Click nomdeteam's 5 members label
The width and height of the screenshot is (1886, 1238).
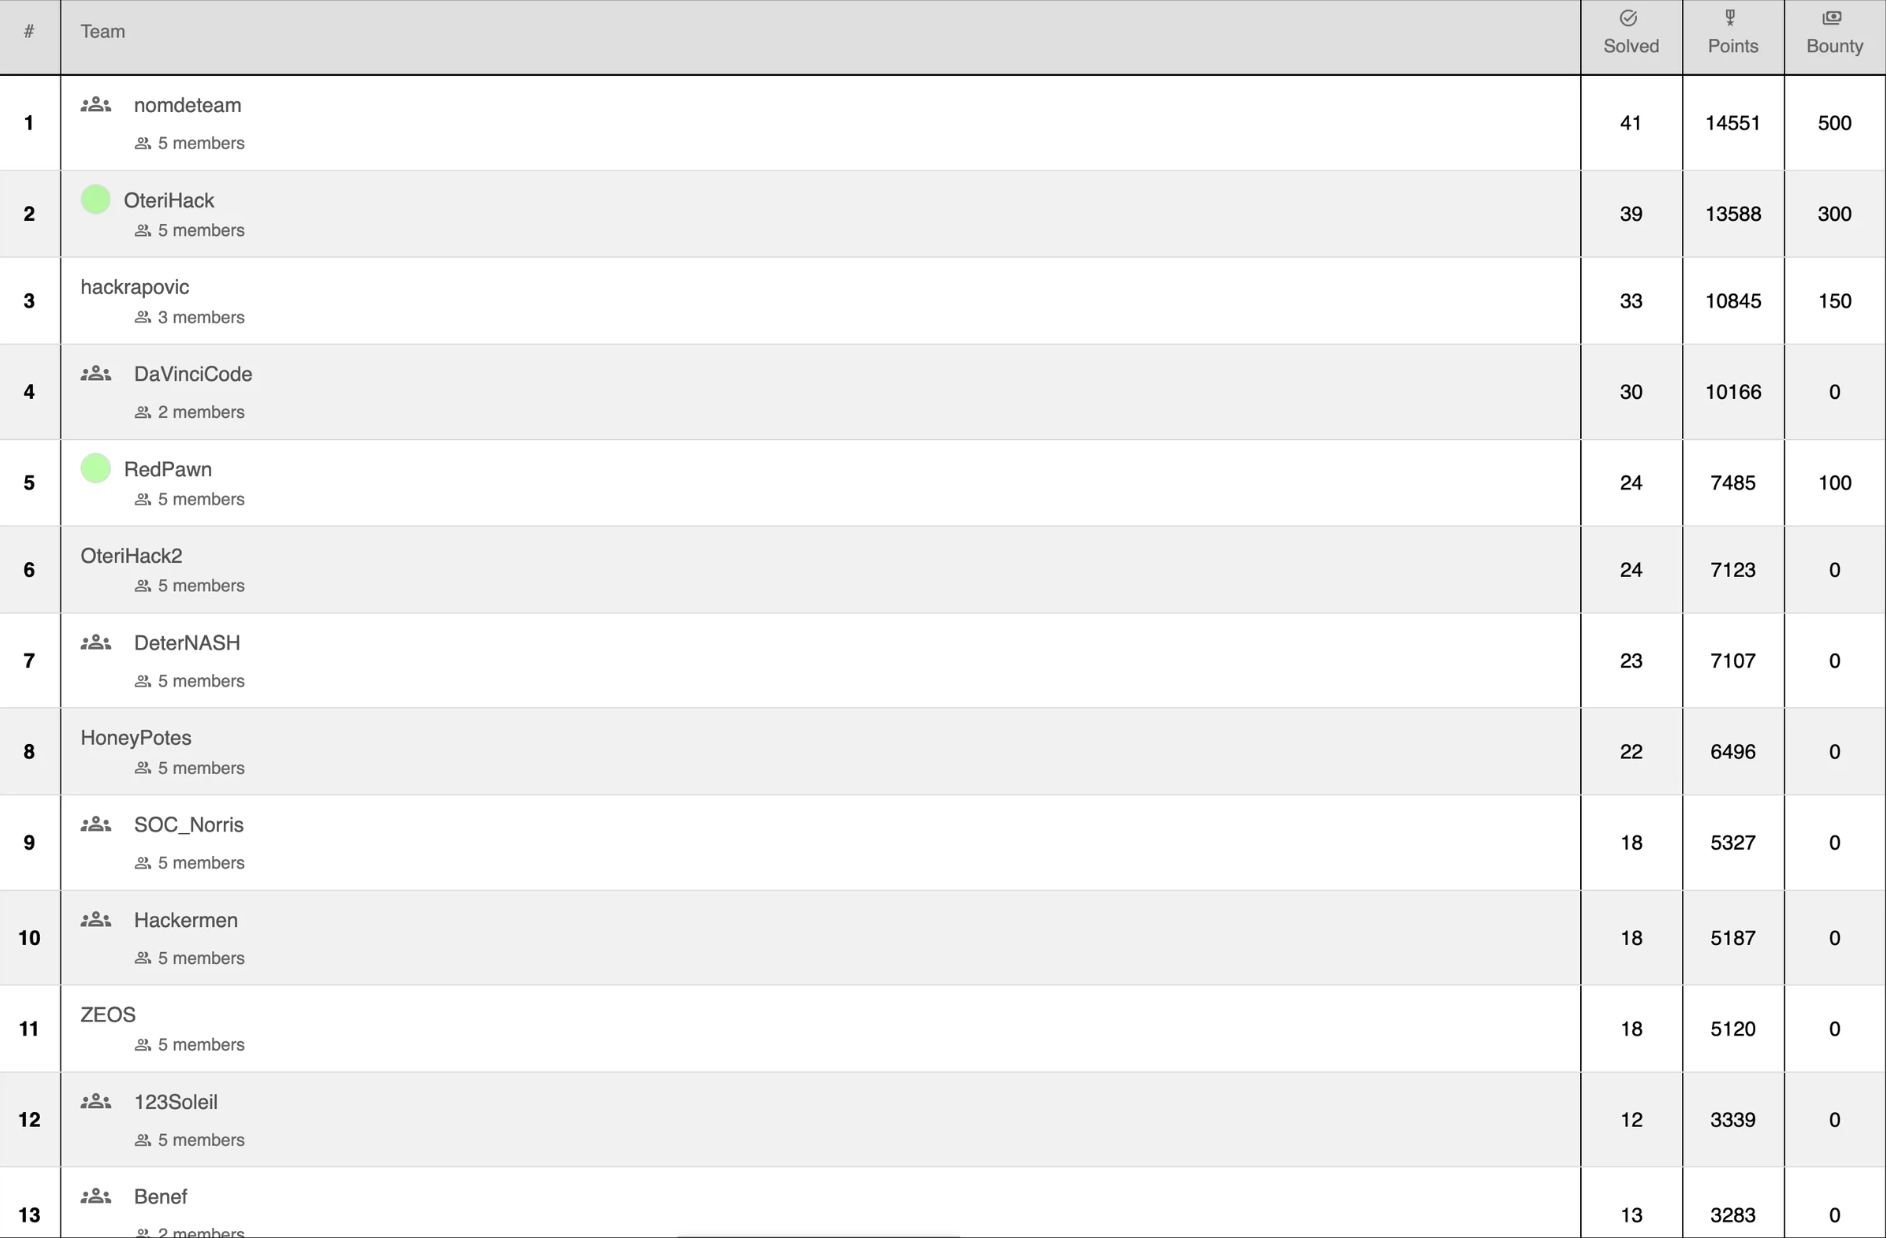pyautogui.click(x=200, y=144)
